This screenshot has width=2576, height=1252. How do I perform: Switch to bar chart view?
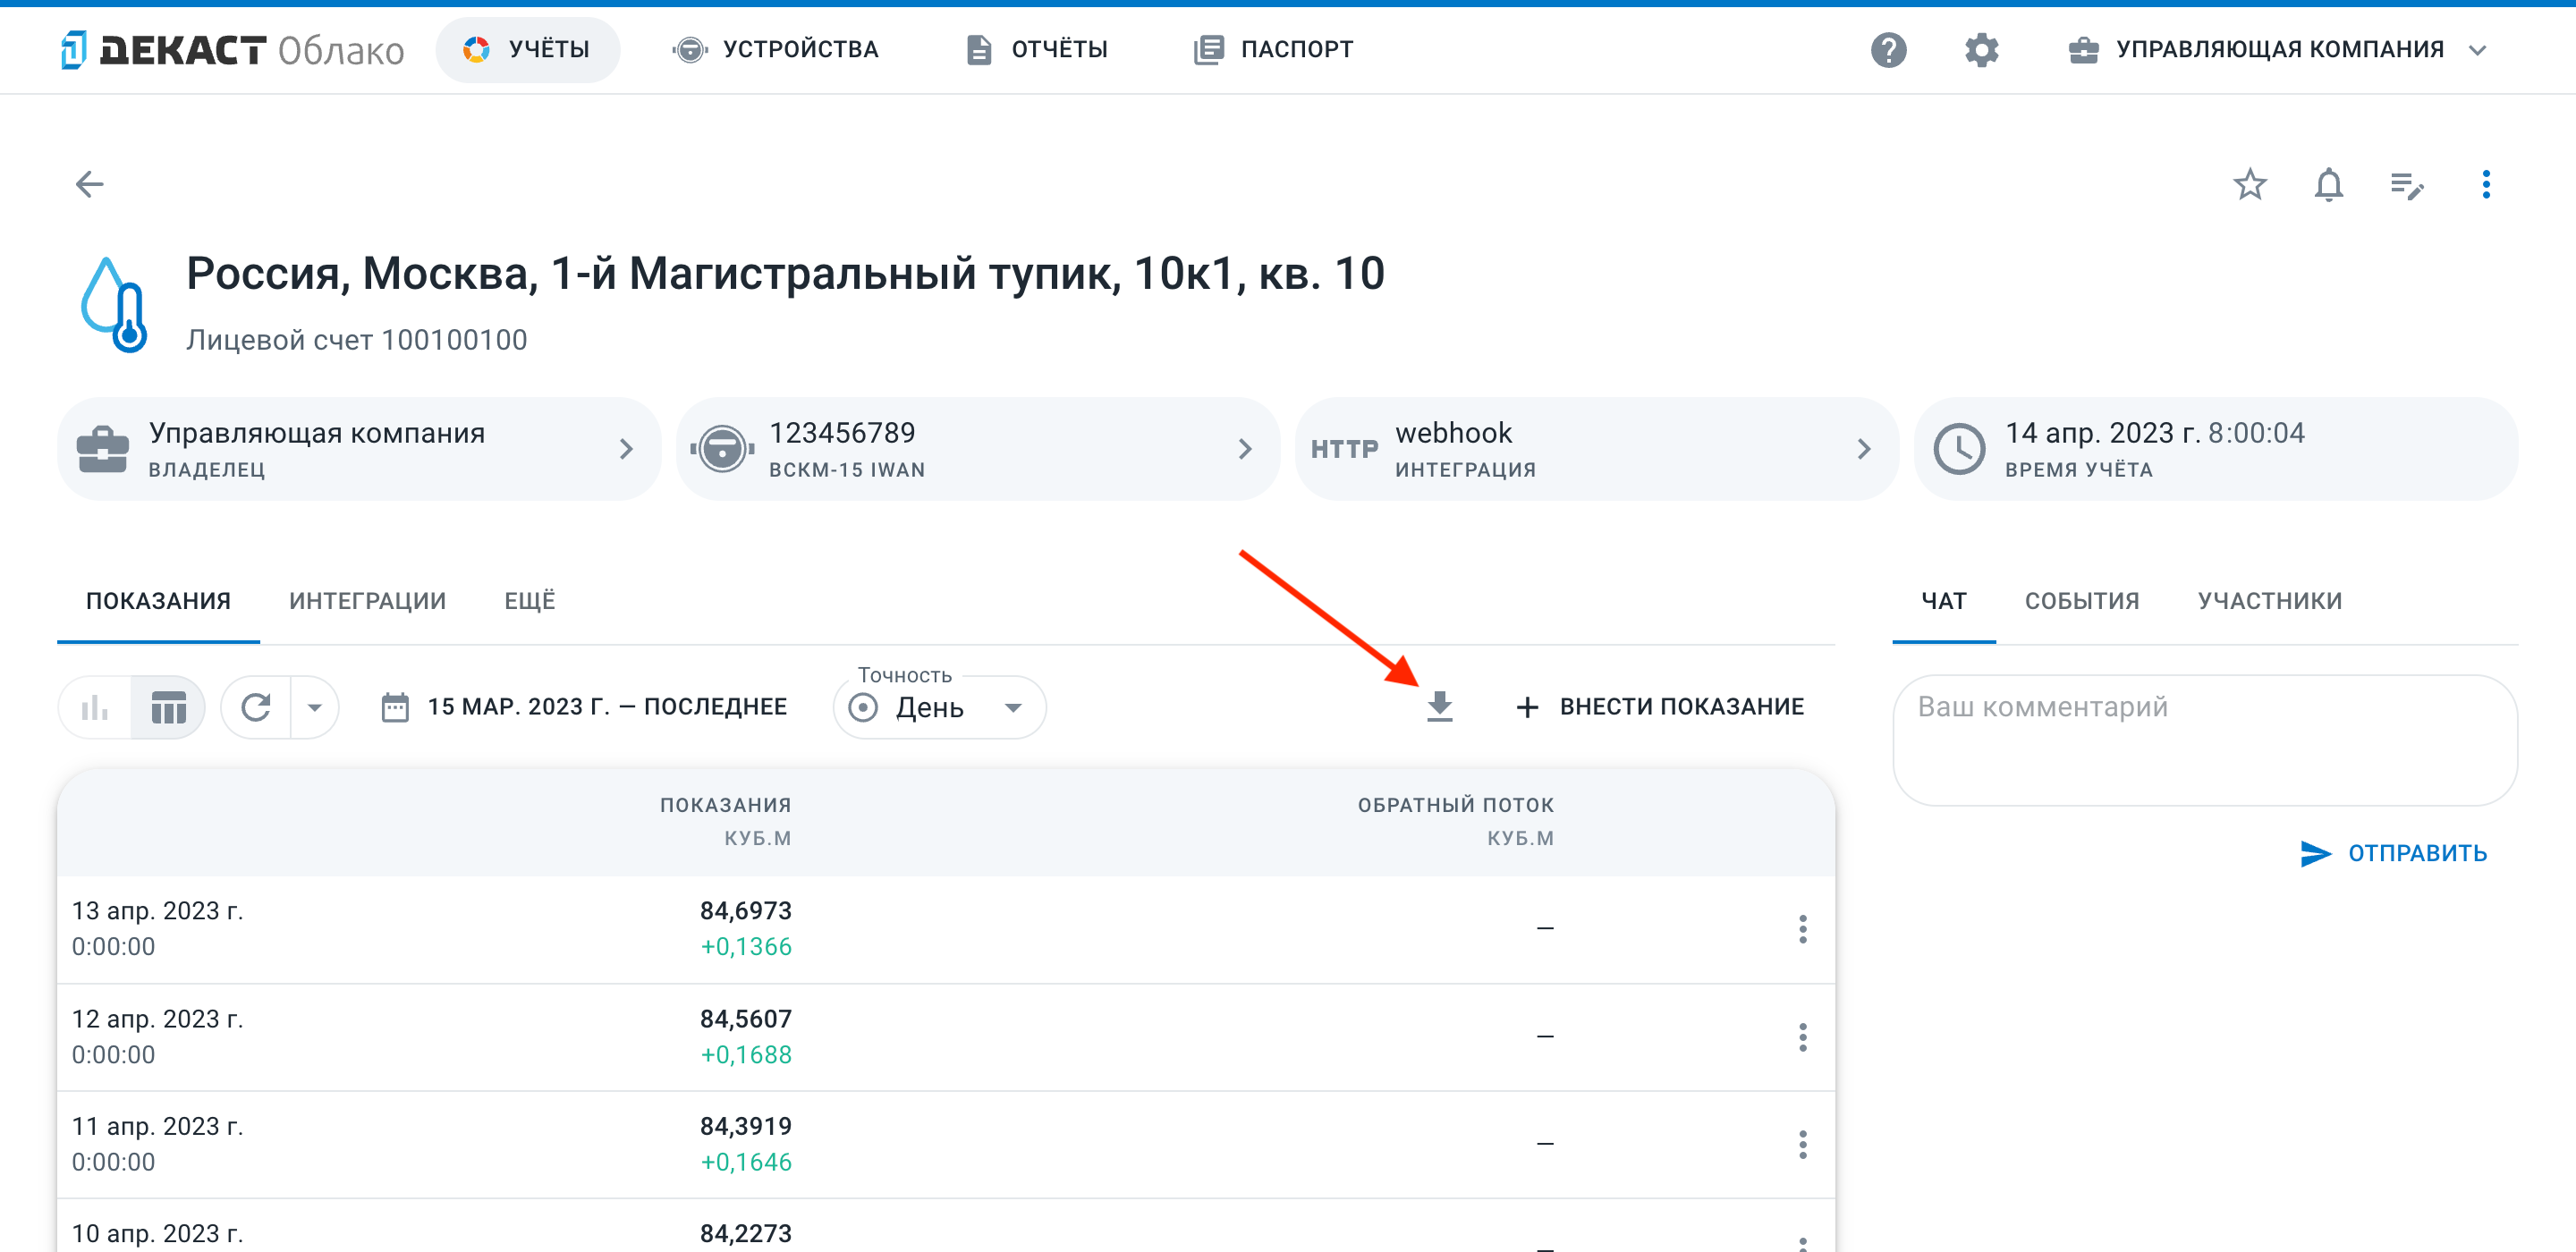tap(95, 707)
